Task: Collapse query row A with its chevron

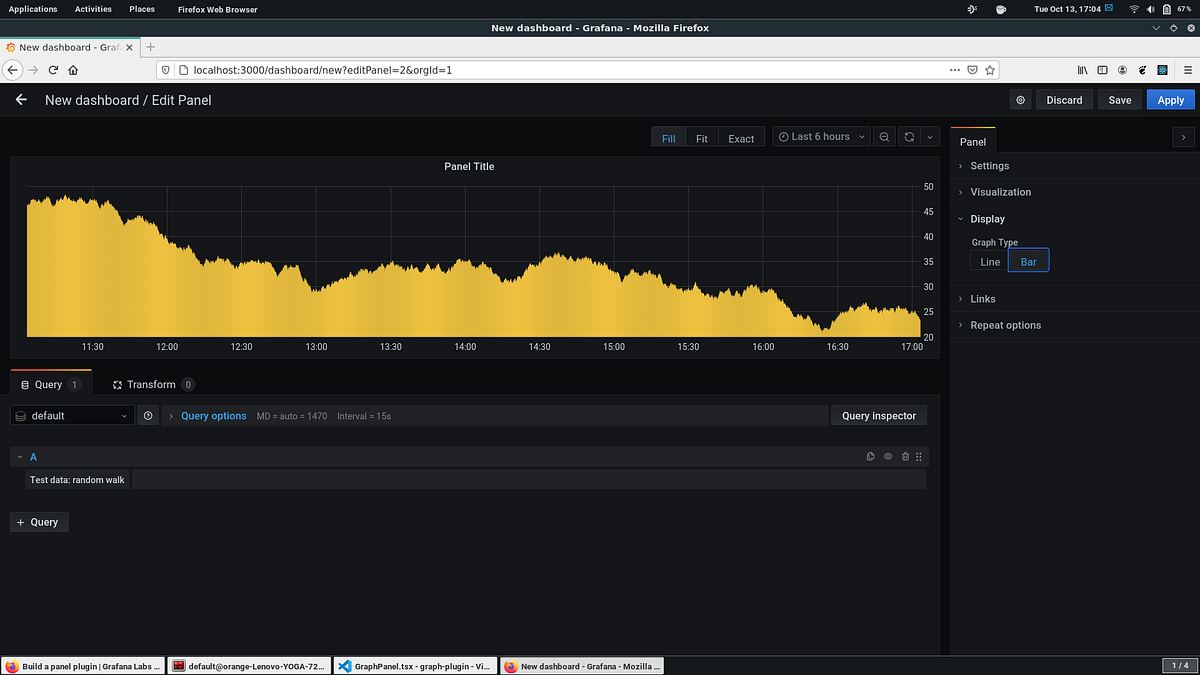Action: click(19, 456)
